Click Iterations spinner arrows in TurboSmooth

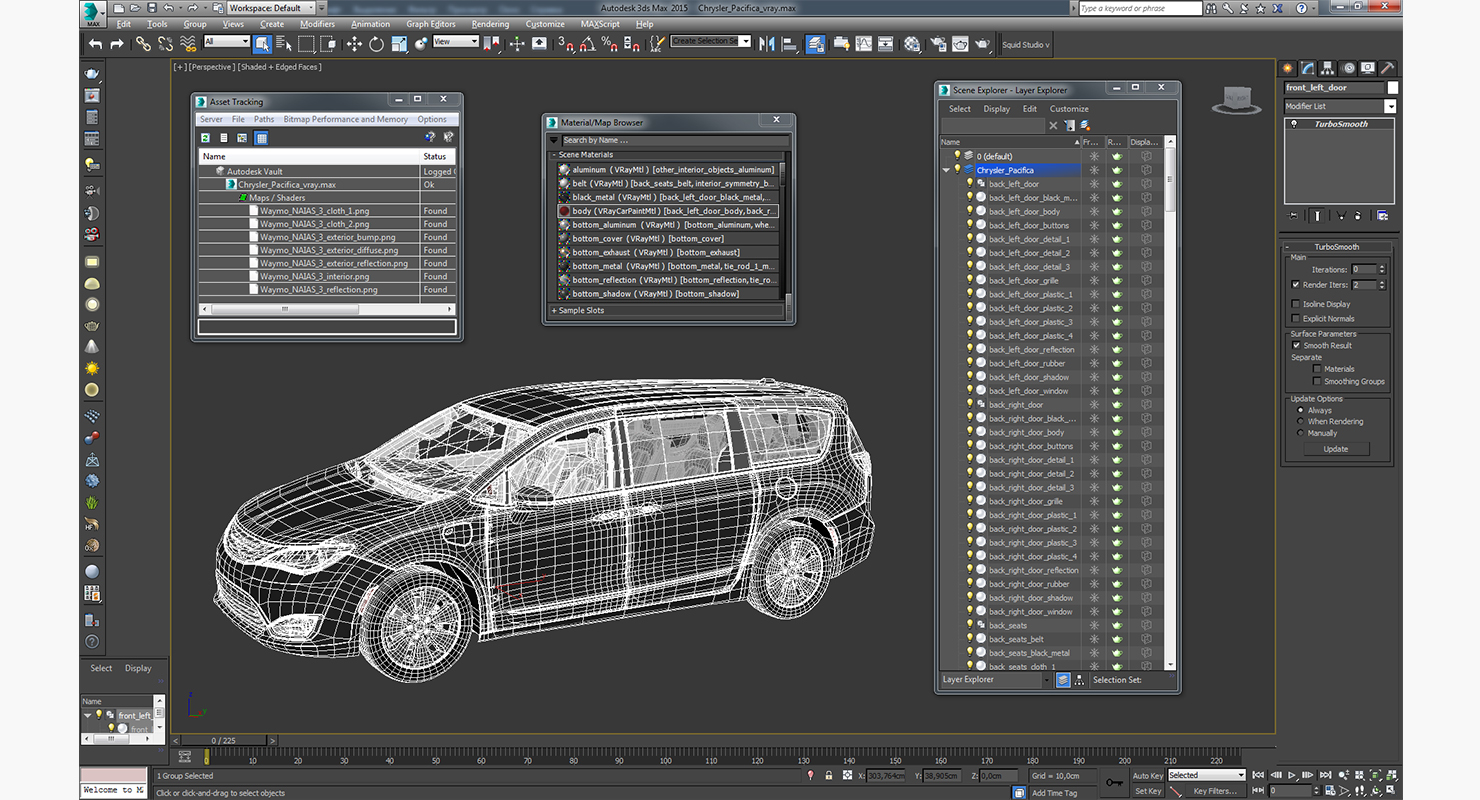[x=1383, y=269]
